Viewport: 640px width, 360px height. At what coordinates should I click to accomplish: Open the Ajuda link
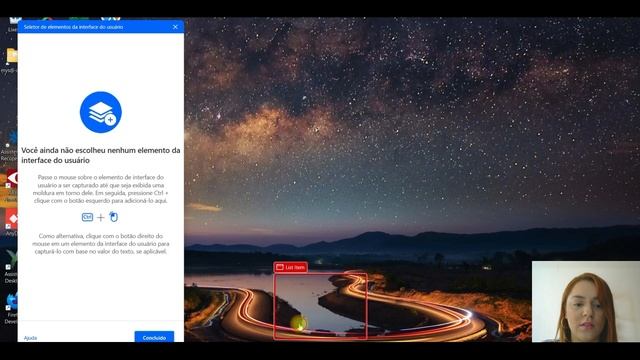click(30, 338)
